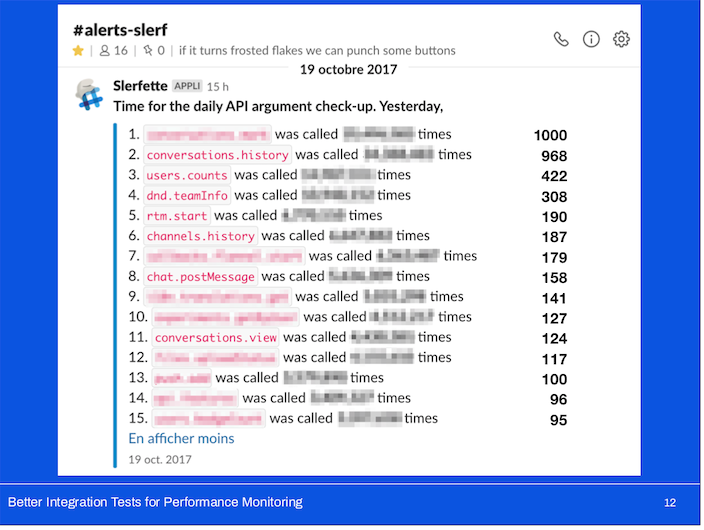Image resolution: width=704 pixels, height=530 pixels.
Task: Click the value 141
Action: coord(554,298)
